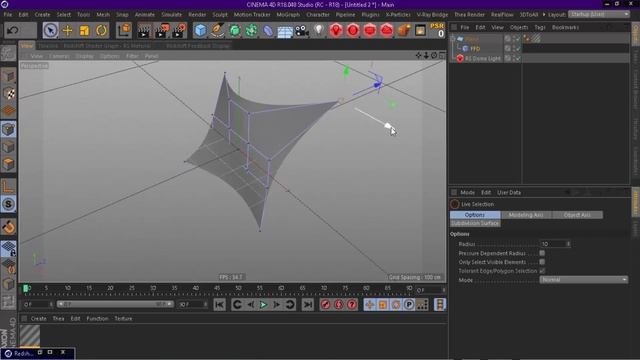Viewport: 640px width, 360px height.
Task: Click the red Redshift cloud icon
Action: [387, 30]
